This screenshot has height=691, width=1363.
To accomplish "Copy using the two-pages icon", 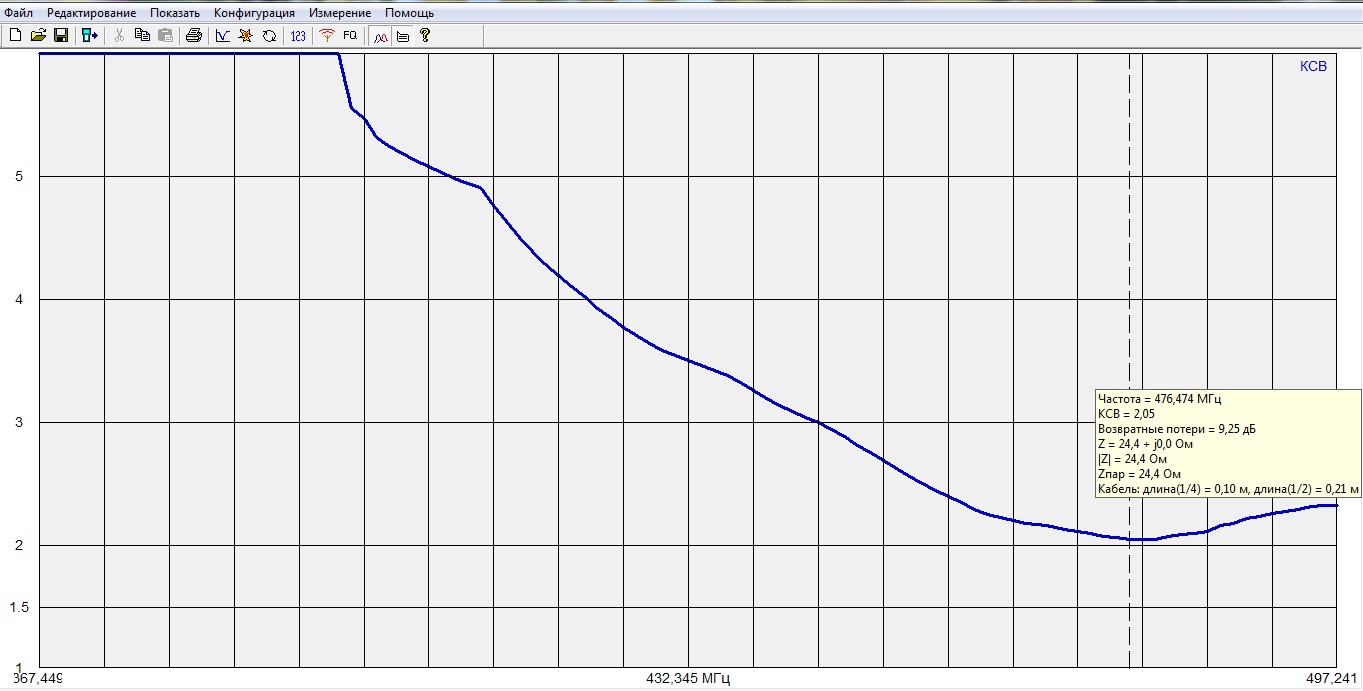I will (142, 35).
